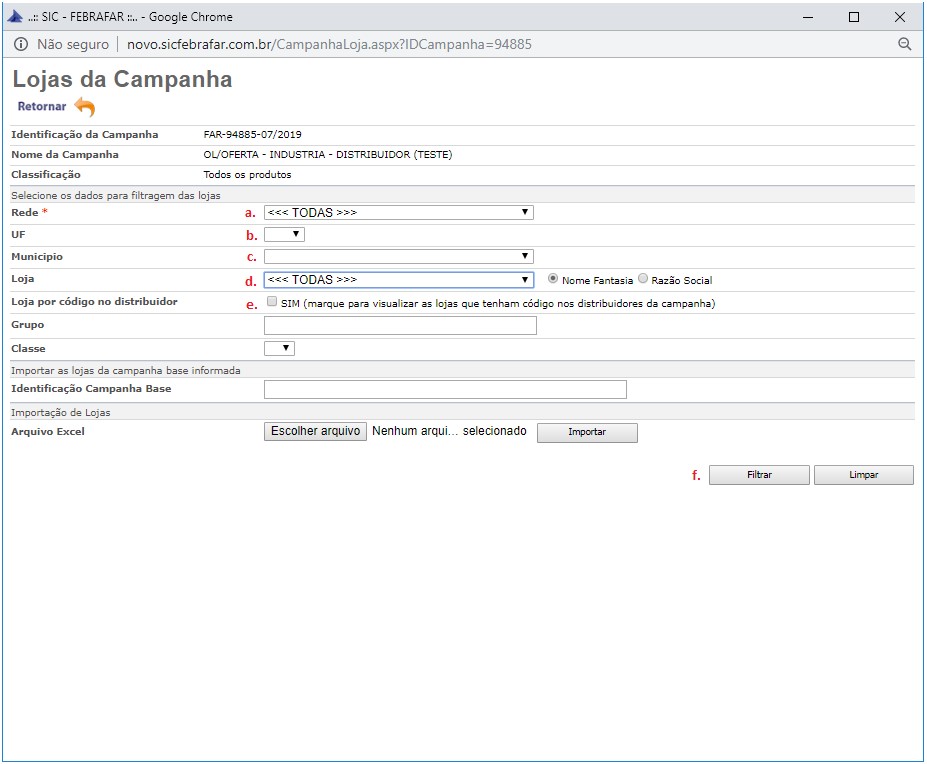The width and height of the screenshot is (927, 764).
Task: Click the Identificação Campanha Base input field
Action: pos(445,389)
